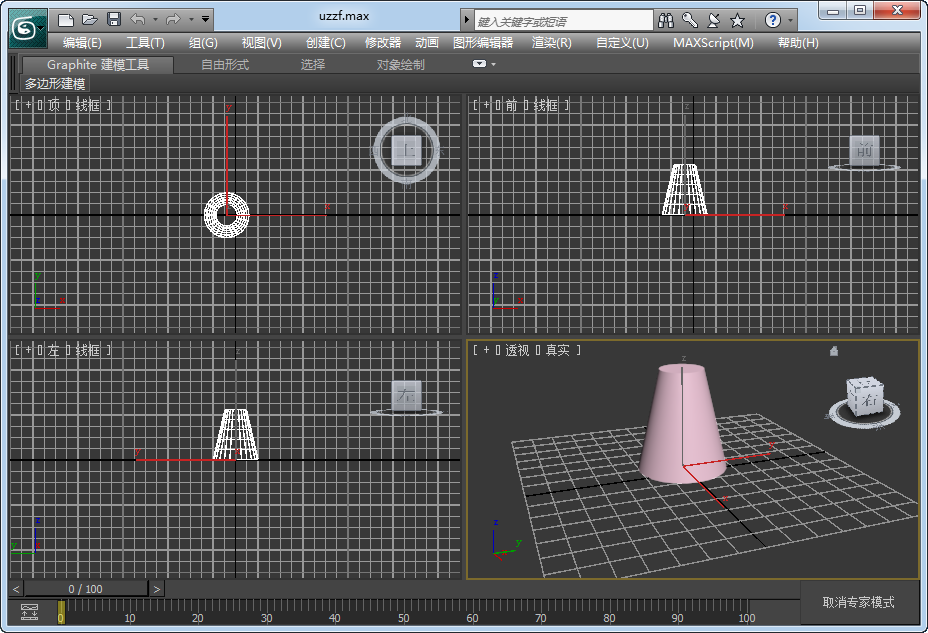The height and width of the screenshot is (633, 928).
Task: Open the ribbon display options dropdown arrow
Action: [494, 64]
